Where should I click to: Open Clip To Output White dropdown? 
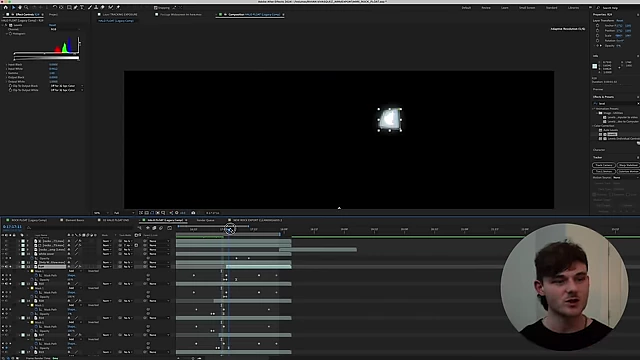(67, 90)
